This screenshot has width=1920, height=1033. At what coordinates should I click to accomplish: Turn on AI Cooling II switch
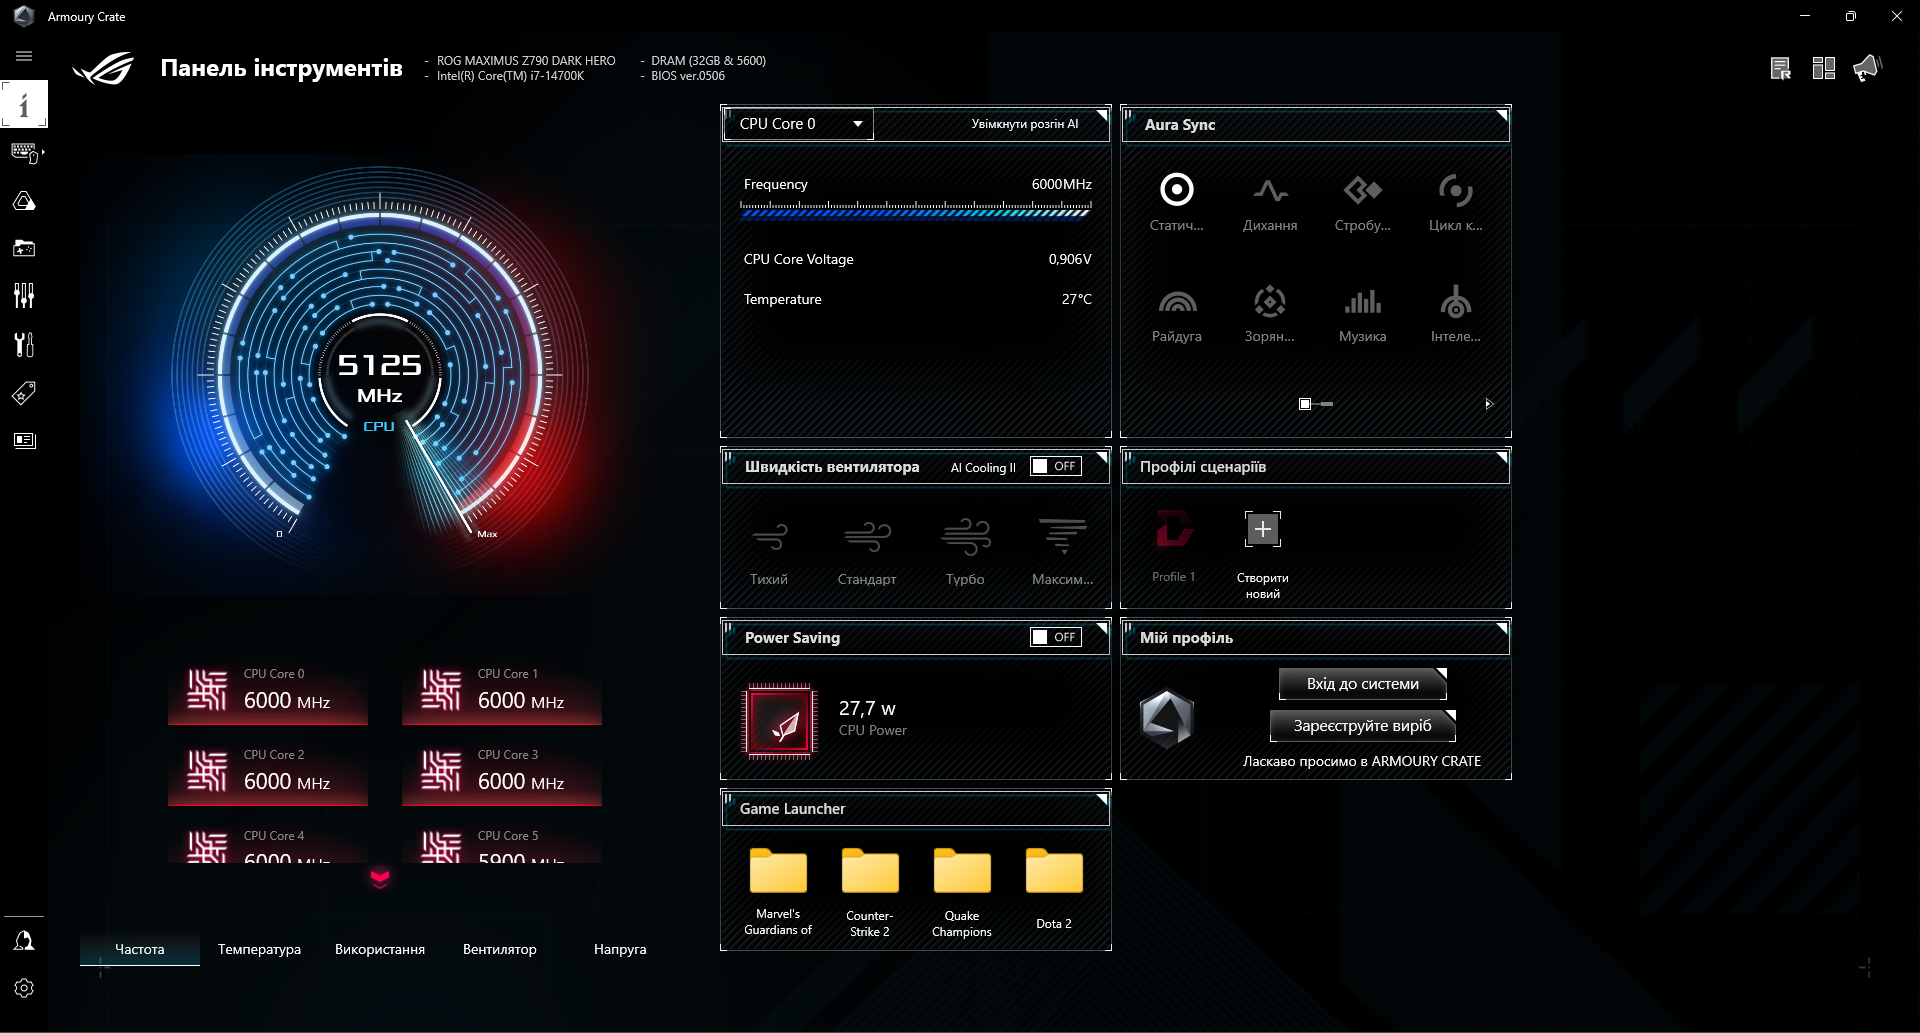[x=1055, y=465]
